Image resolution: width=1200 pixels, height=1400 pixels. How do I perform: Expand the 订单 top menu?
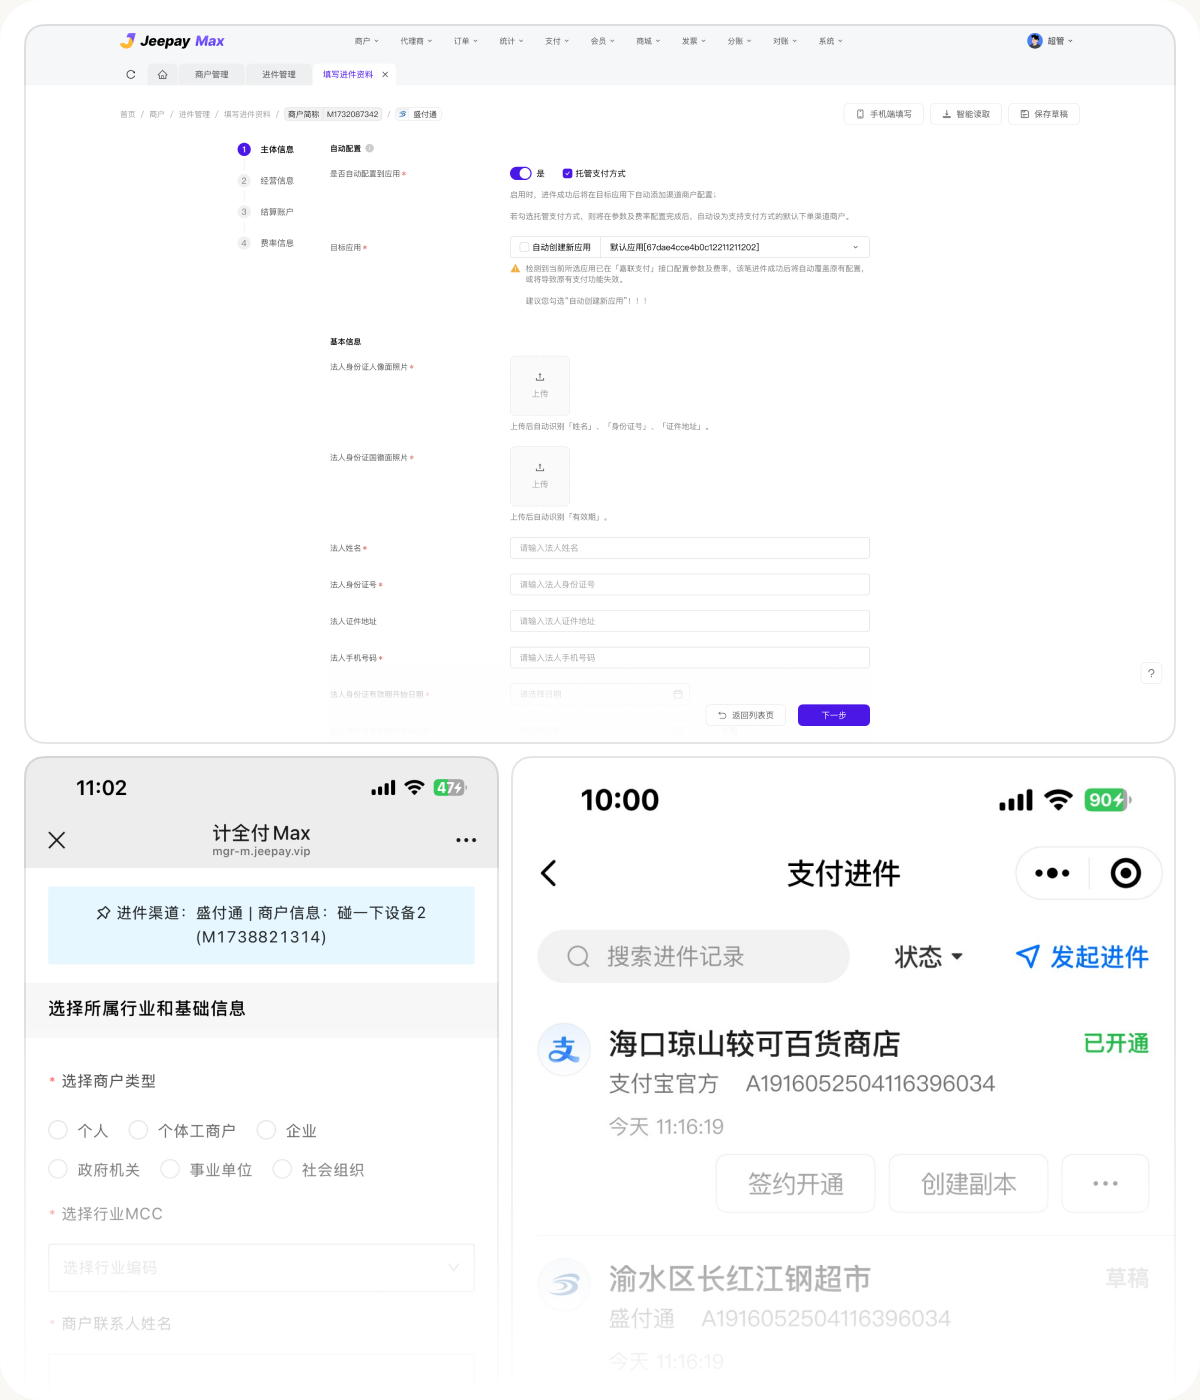pos(466,41)
